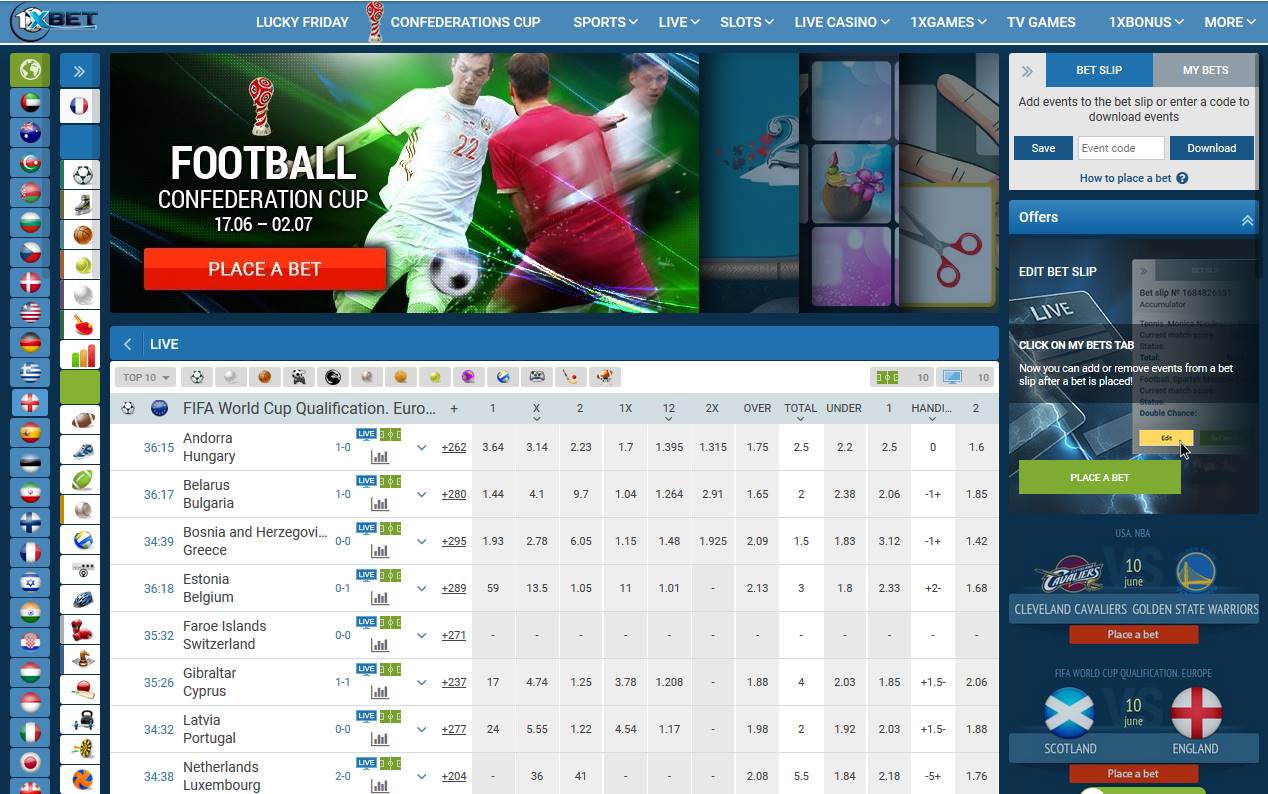Click Place a bet under Scotland vs England

coord(1133,773)
